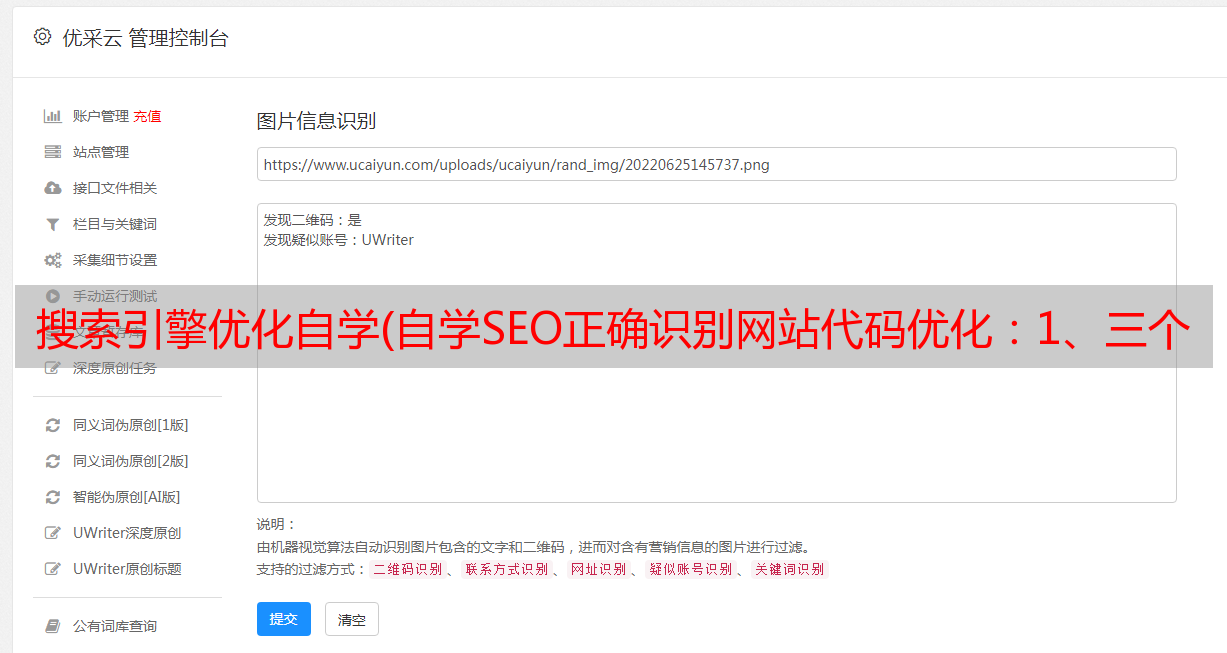The image size is (1227, 653).
Task: Click the play icon for 手动运行测试
Action: click(53, 296)
